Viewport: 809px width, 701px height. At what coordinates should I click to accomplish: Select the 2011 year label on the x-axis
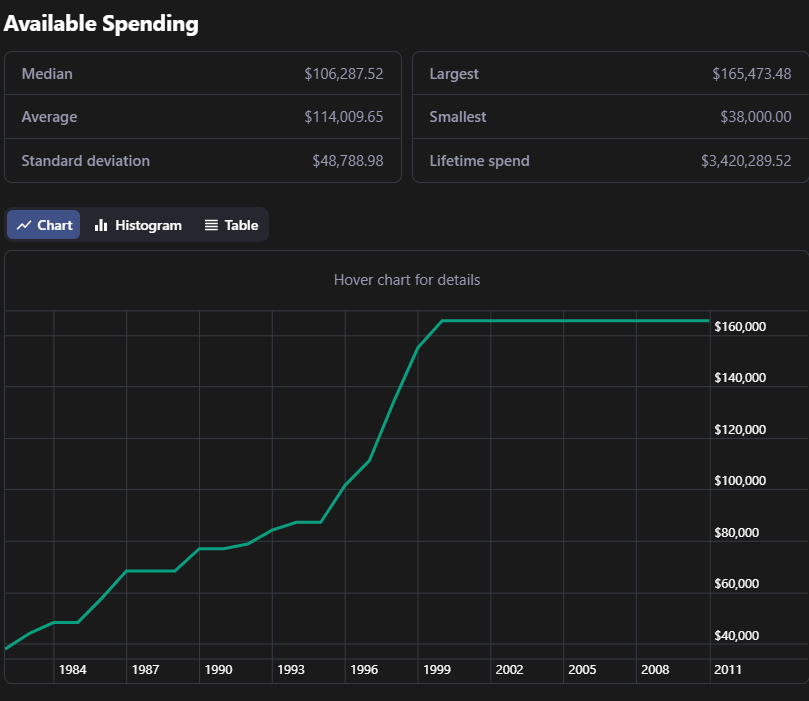(727, 669)
